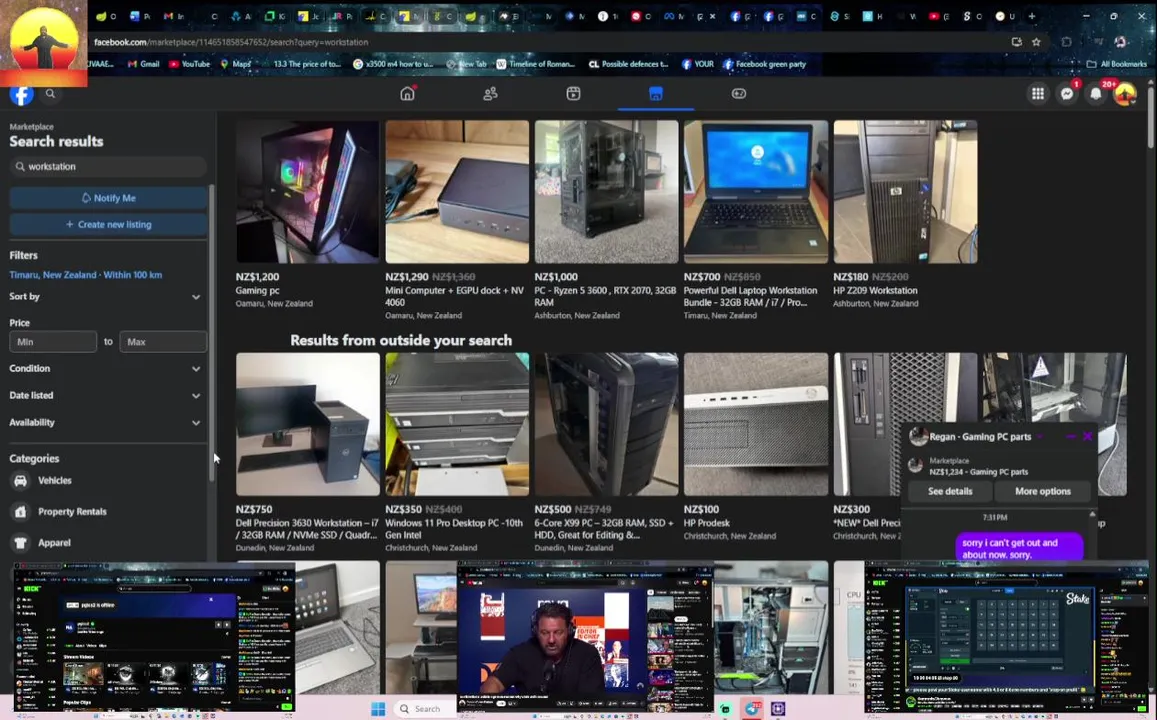Click the Max price field

click(x=162, y=342)
